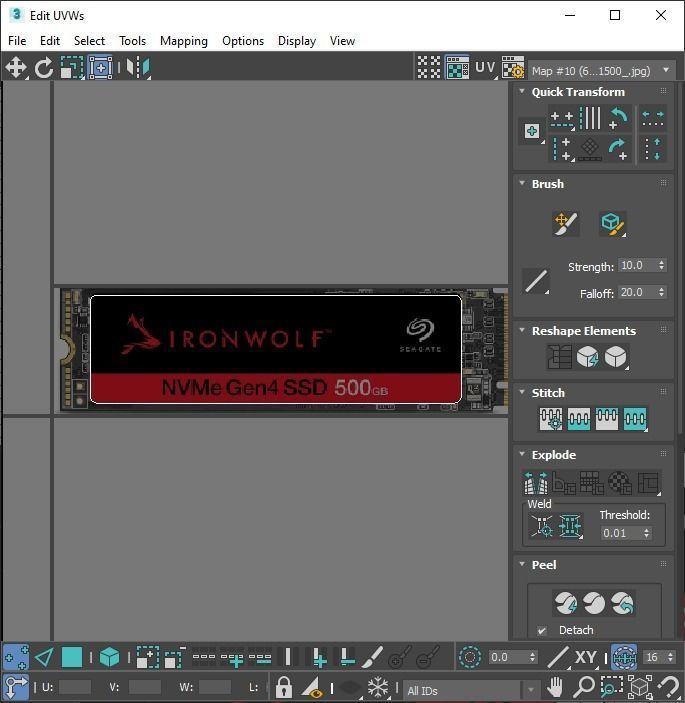
Task: Click the Break explode icon
Action: point(536,482)
